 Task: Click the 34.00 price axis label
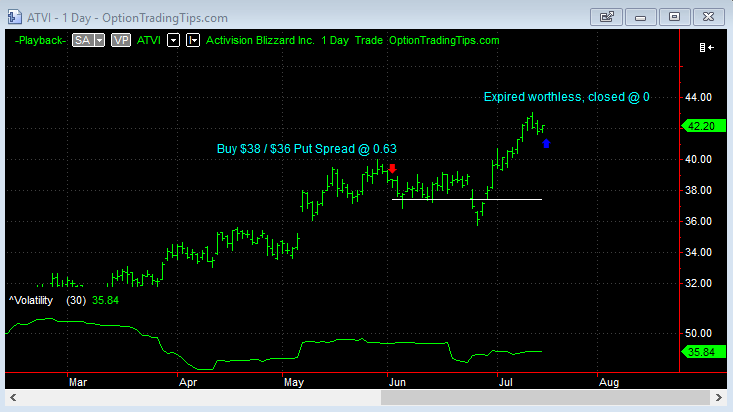coord(698,253)
